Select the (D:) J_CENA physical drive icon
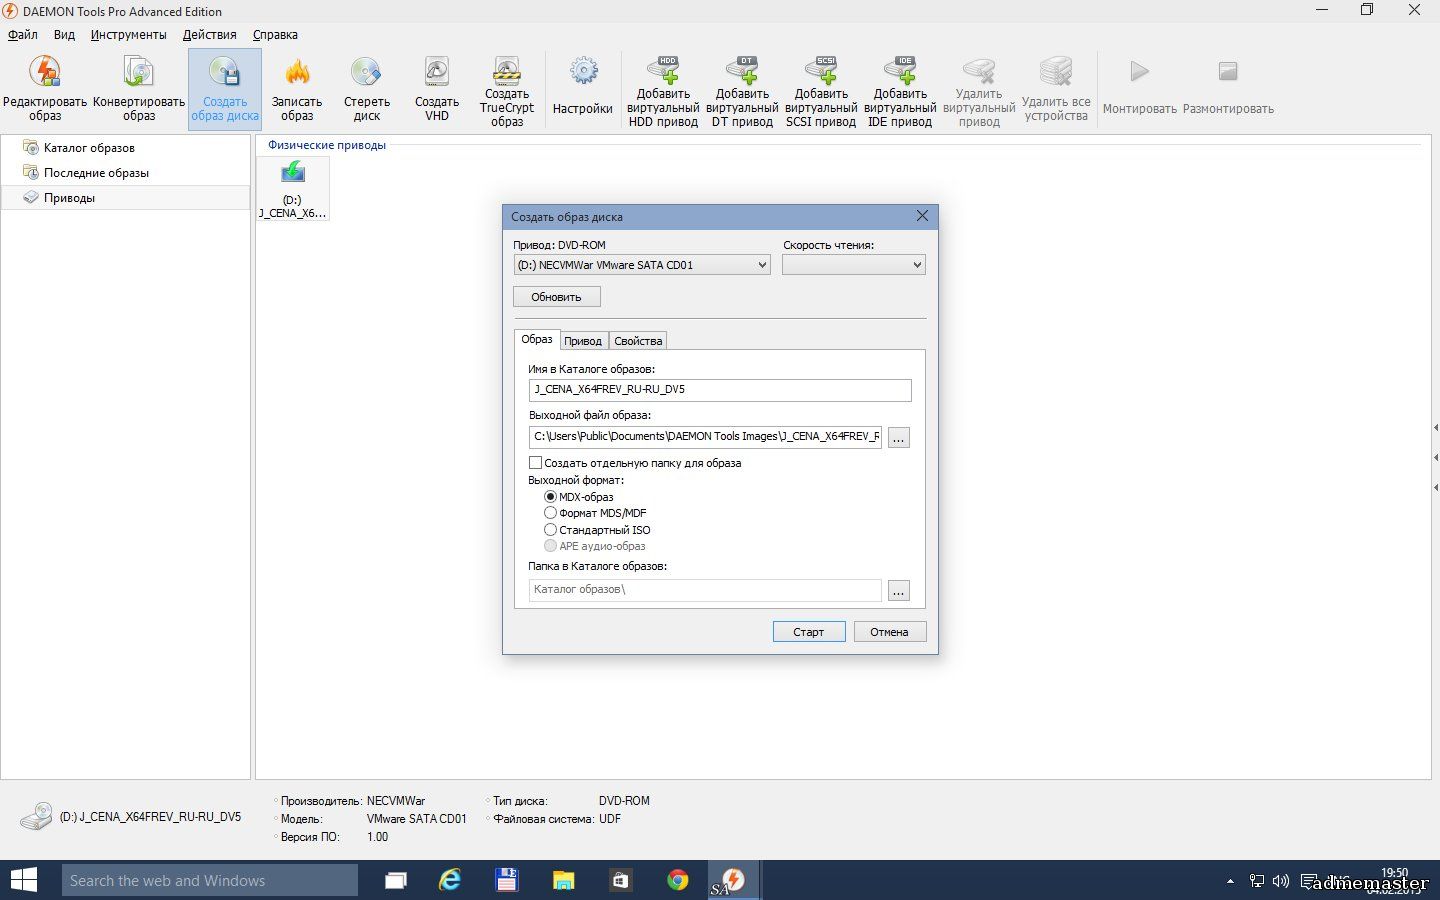The image size is (1440, 900). click(293, 189)
